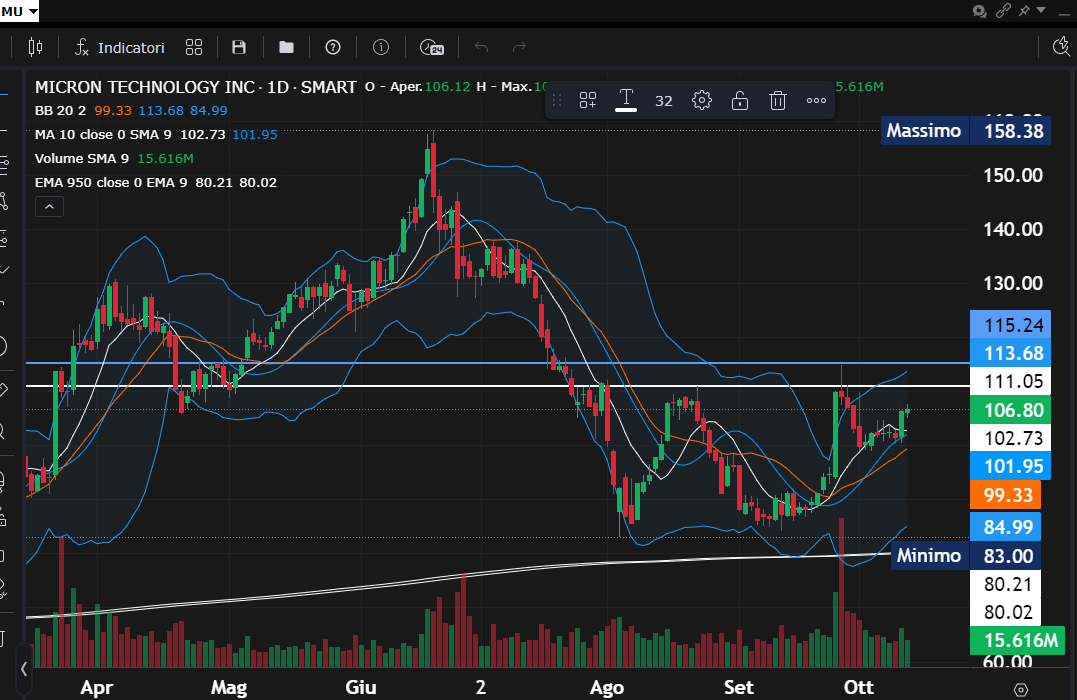Collapse the indicator legend with chevron
Image resolution: width=1077 pixels, height=700 pixels.
pos(49,207)
